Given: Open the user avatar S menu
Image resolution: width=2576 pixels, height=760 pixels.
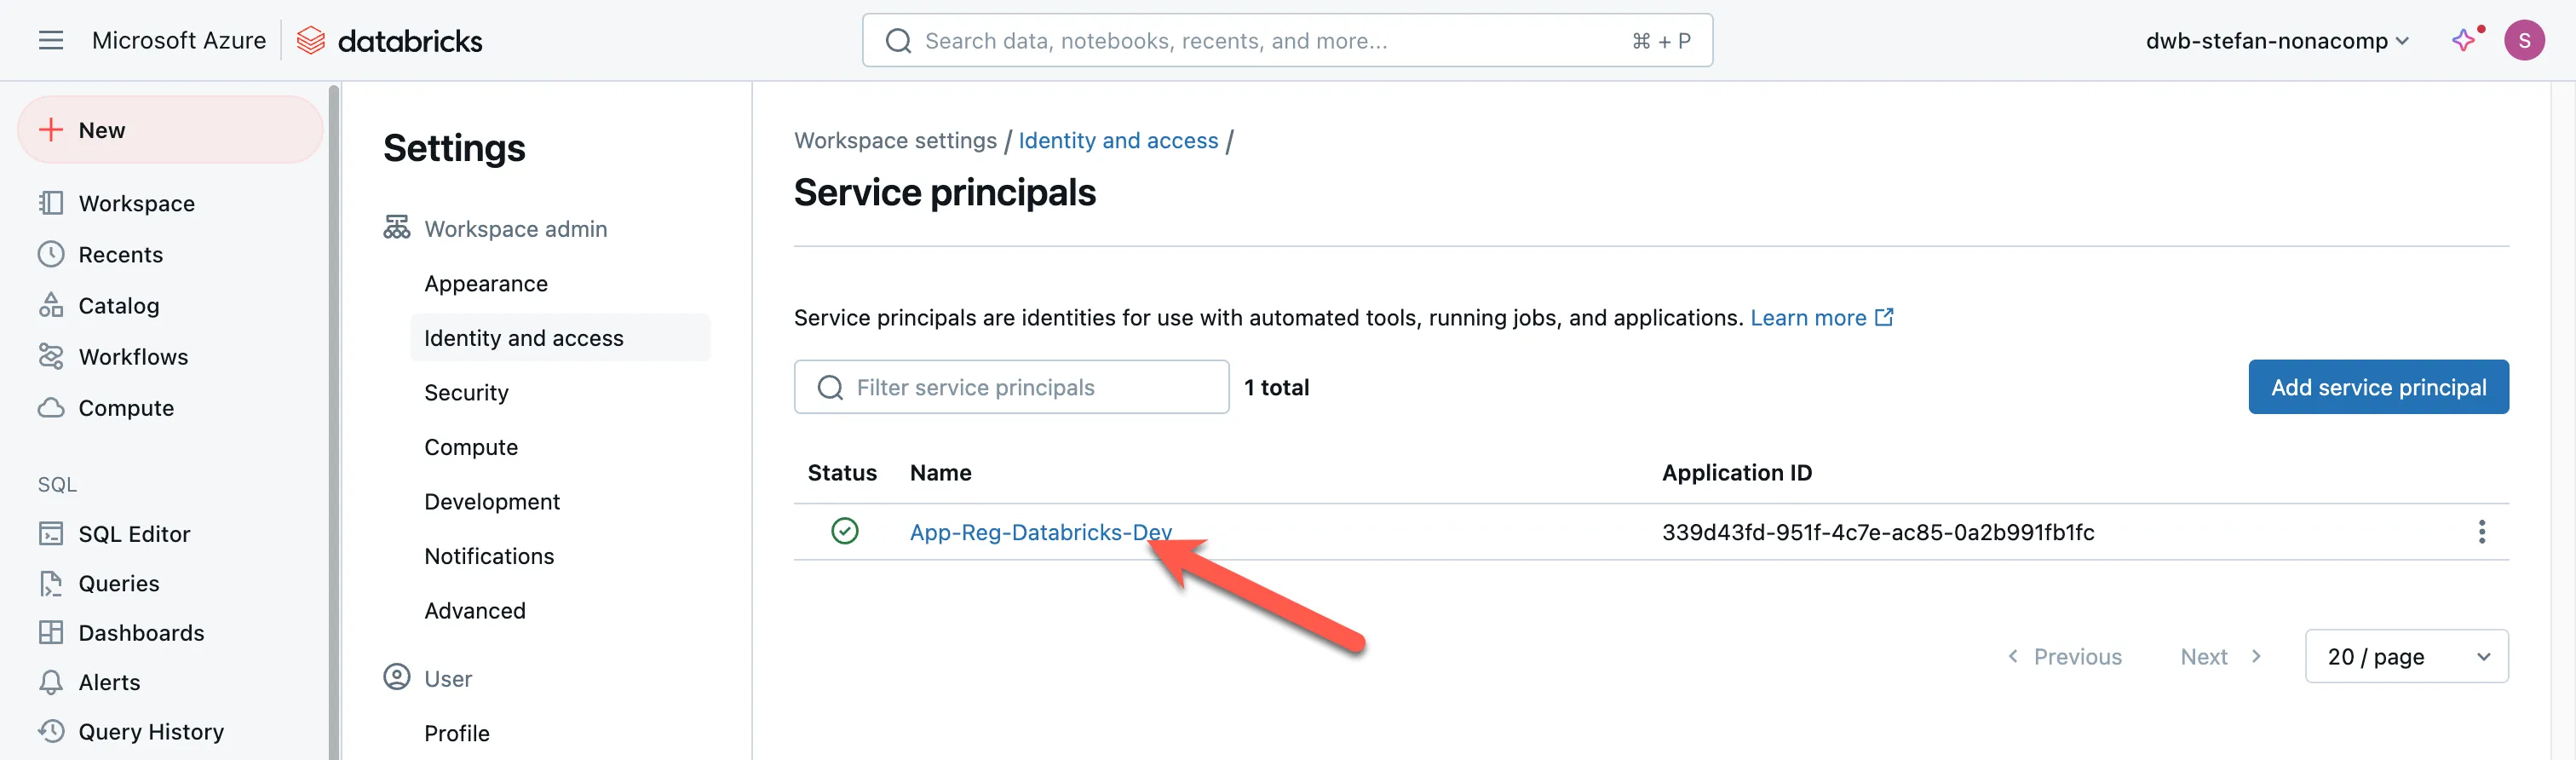Looking at the screenshot, I should (x=2523, y=40).
